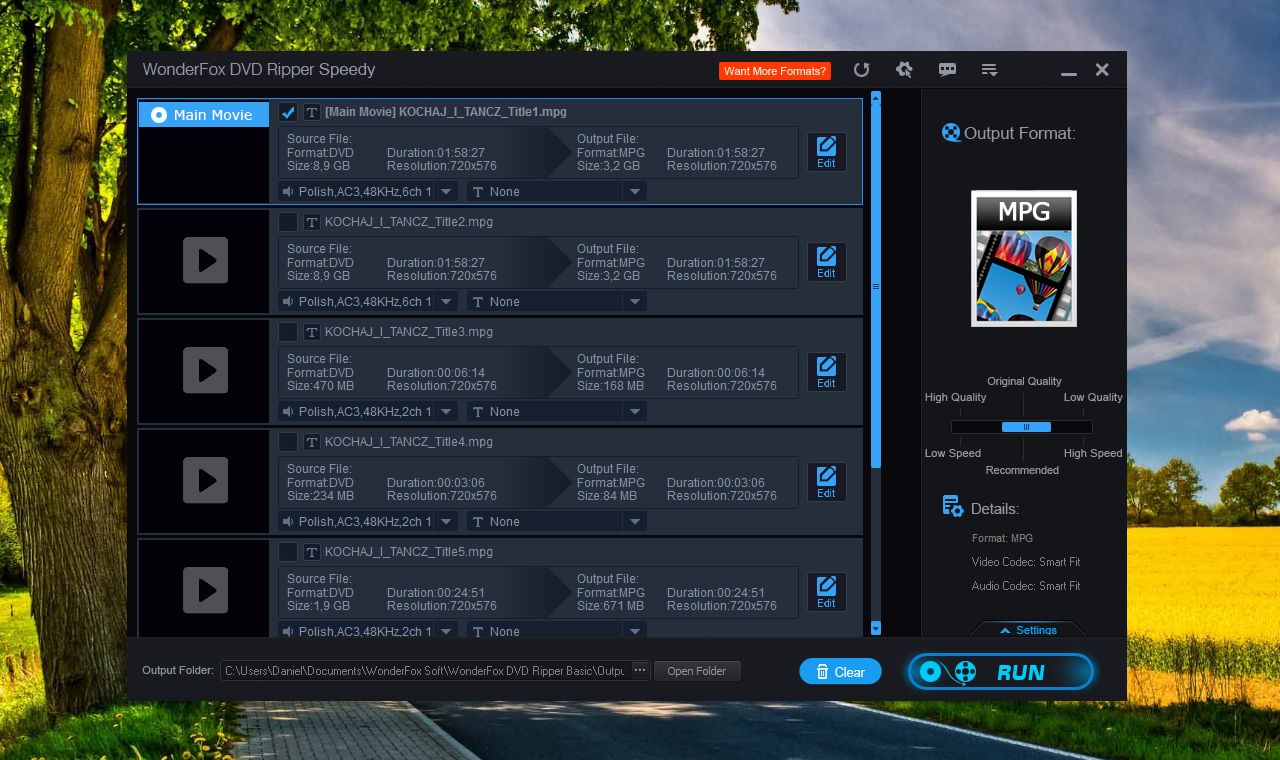Click scroll up arrow of title list
This screenshot has width=1280, height=760.
coord(876,98)
